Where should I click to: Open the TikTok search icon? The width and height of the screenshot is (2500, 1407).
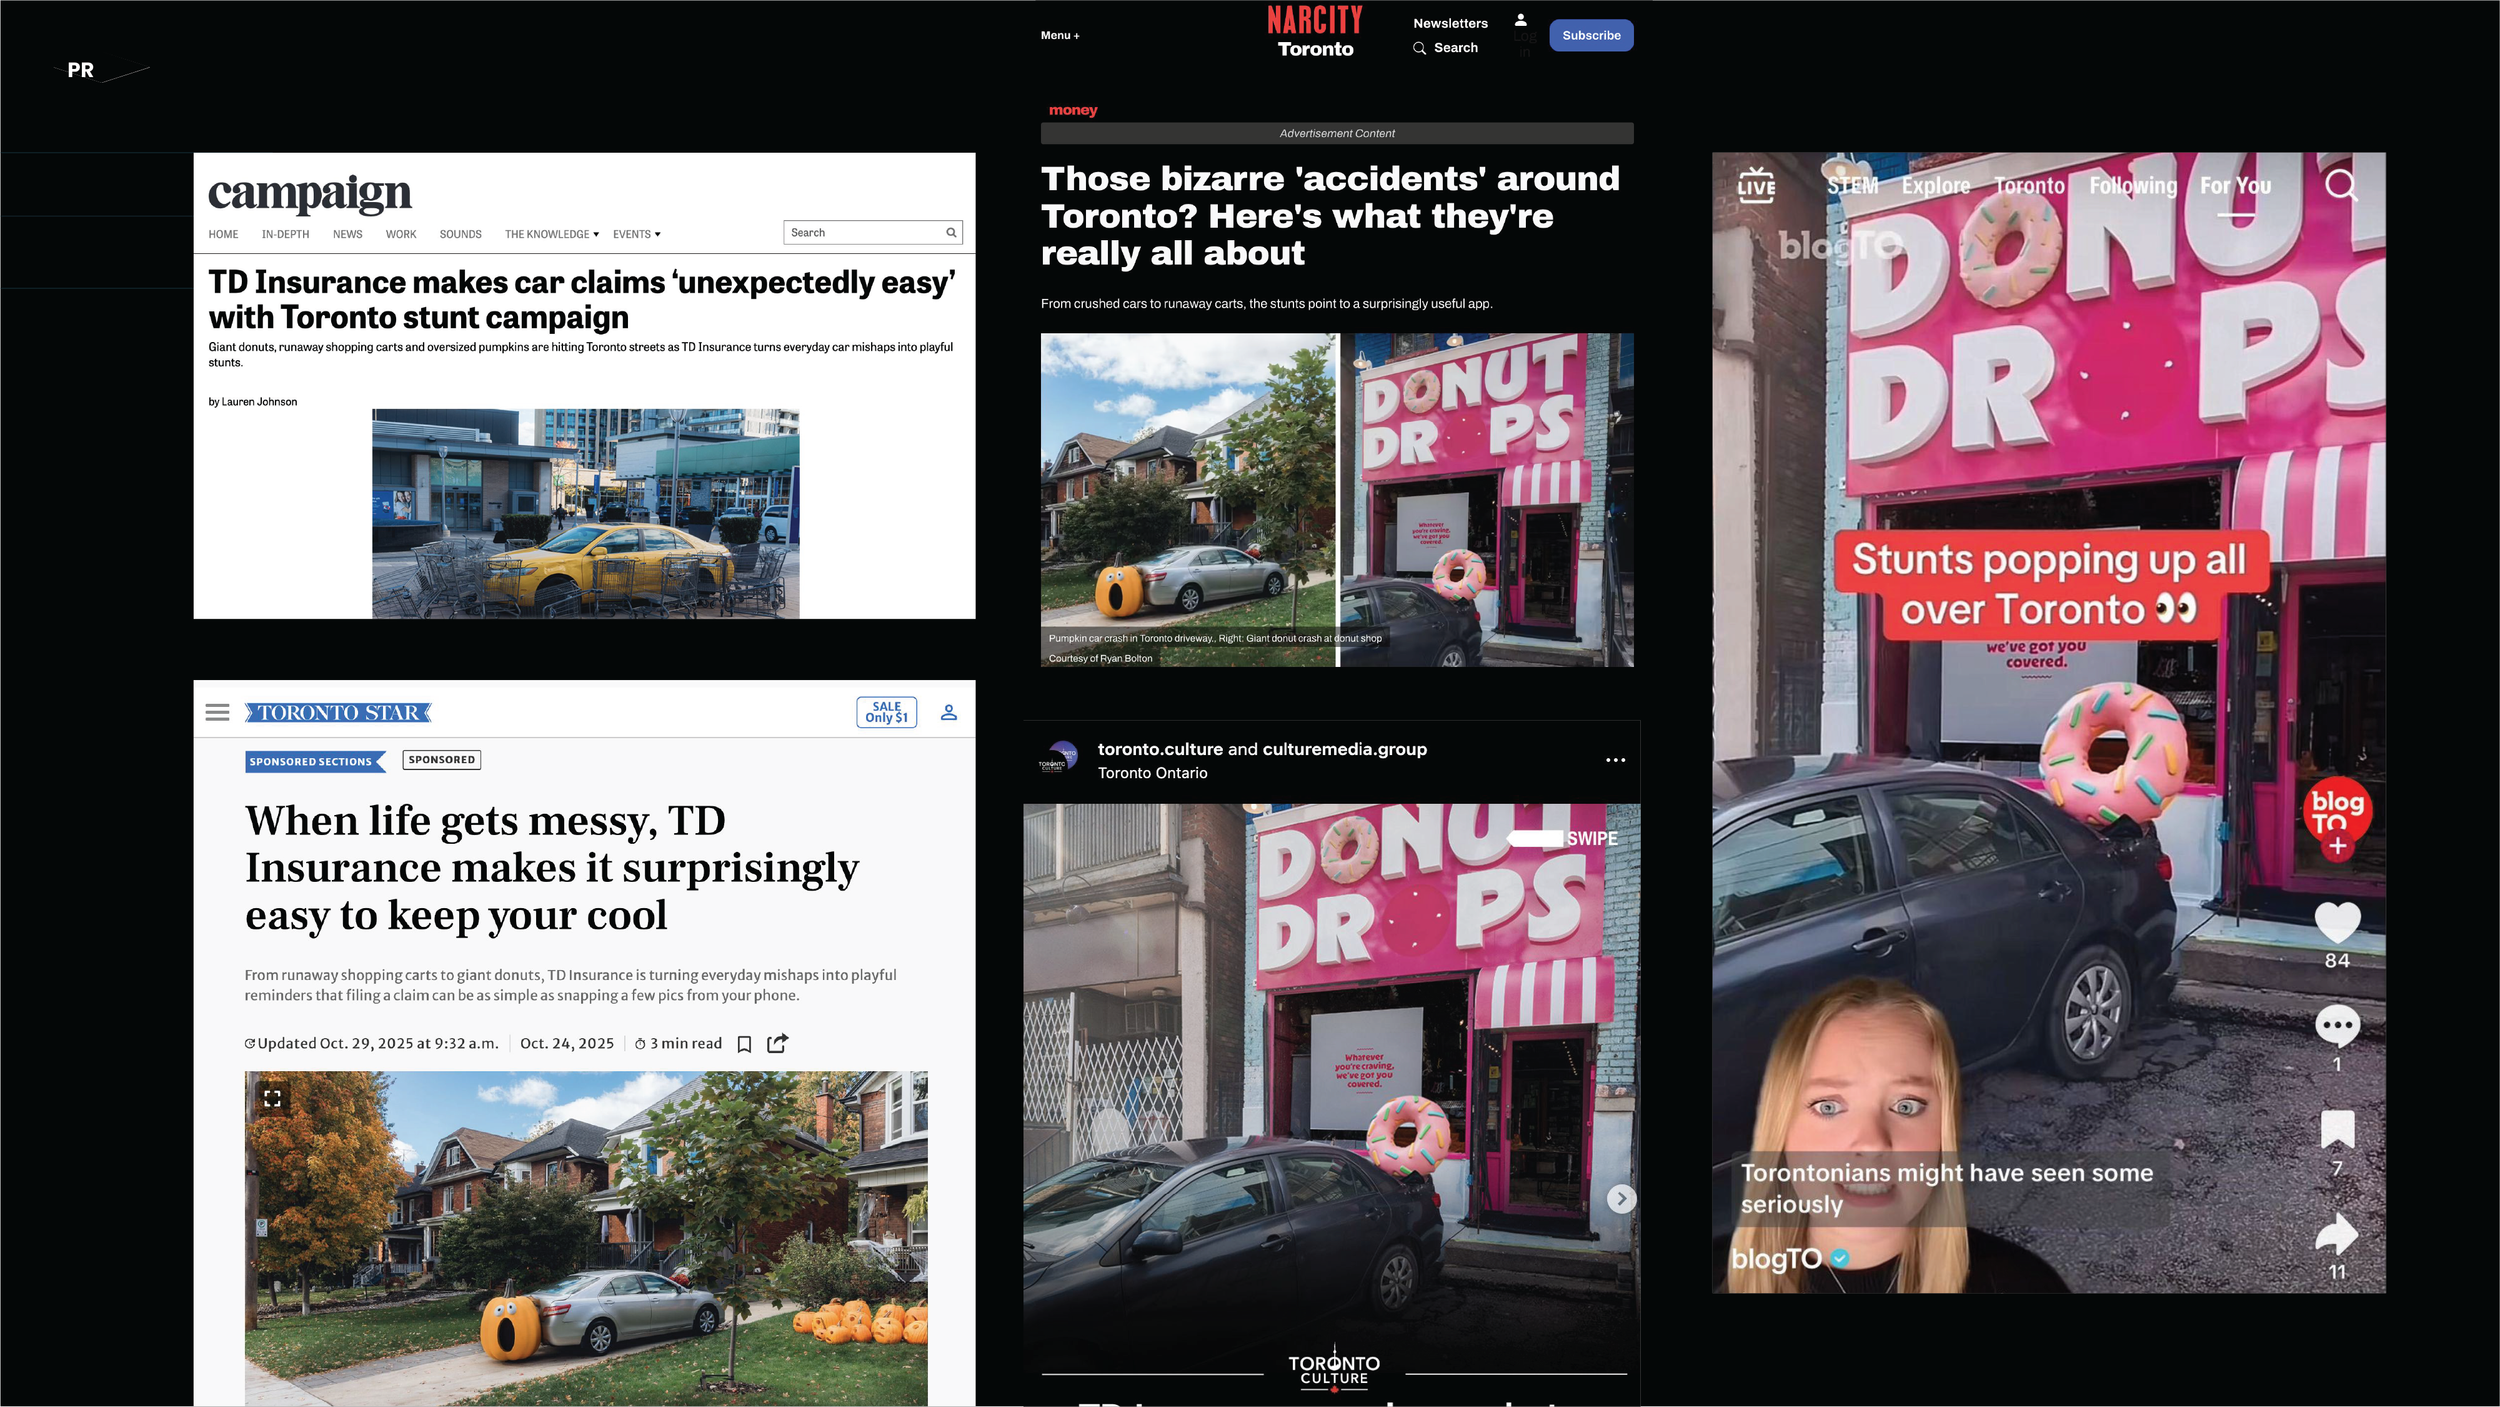tap(2341, 185)
